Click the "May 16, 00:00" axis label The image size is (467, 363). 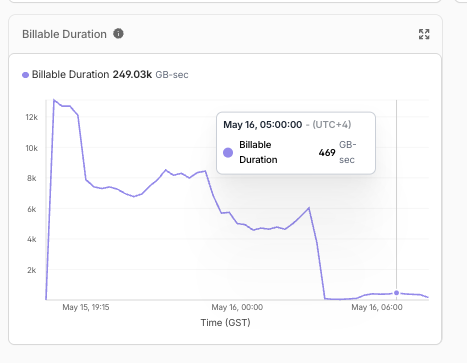(237, 307)
